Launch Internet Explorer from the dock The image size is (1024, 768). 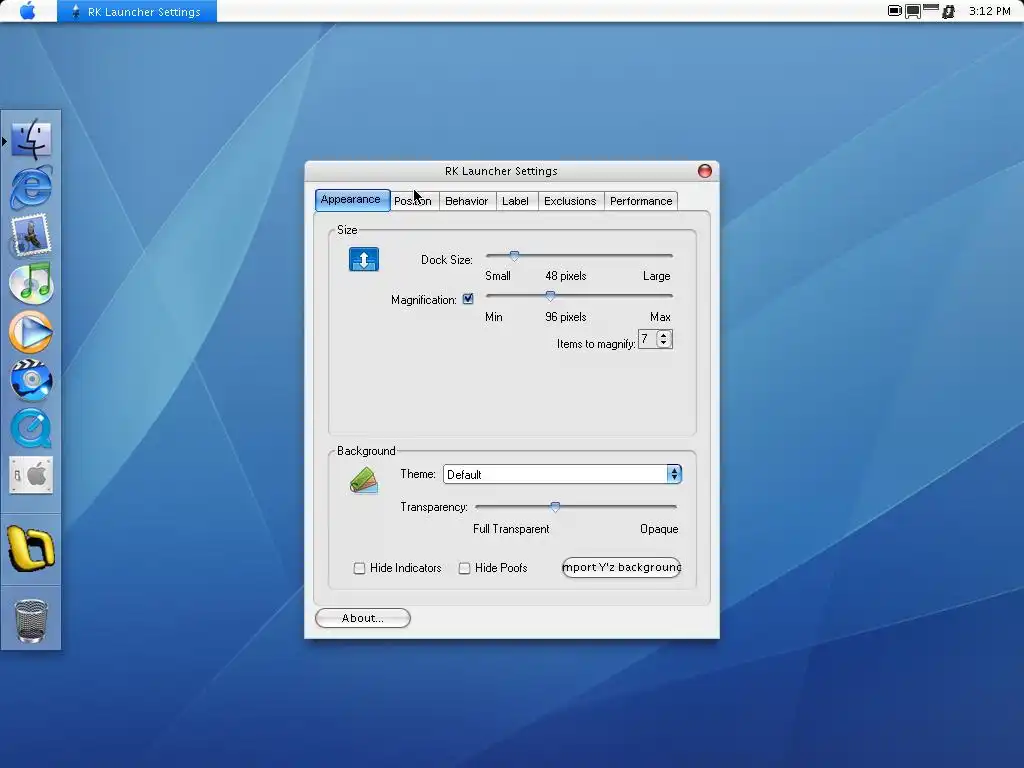pyautogui.click(x=31, y=187)
